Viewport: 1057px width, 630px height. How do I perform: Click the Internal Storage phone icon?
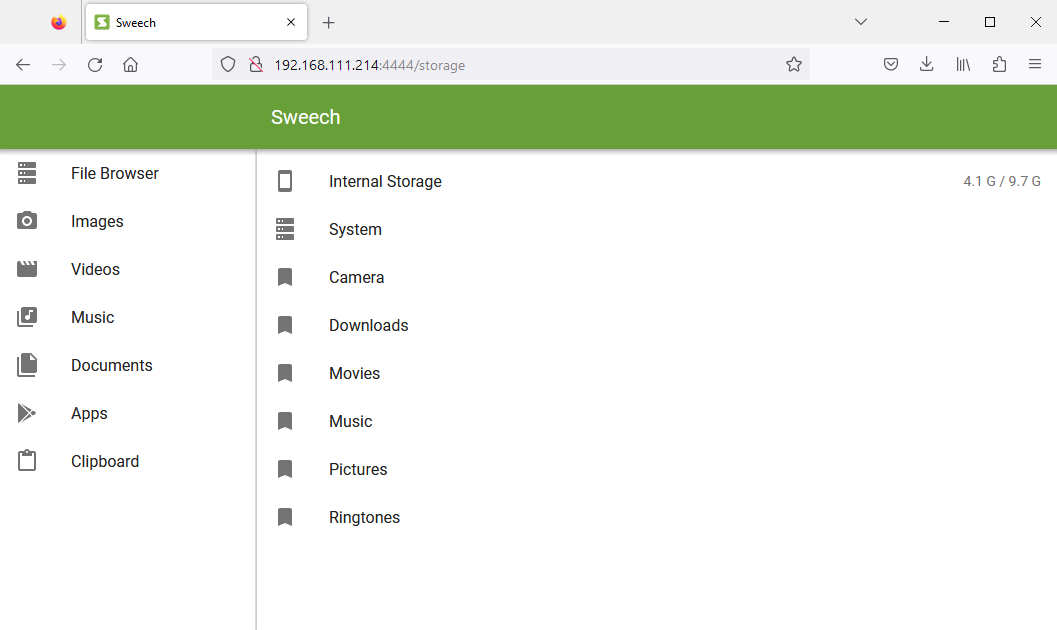pyautogui.click(x=285, y=181)
